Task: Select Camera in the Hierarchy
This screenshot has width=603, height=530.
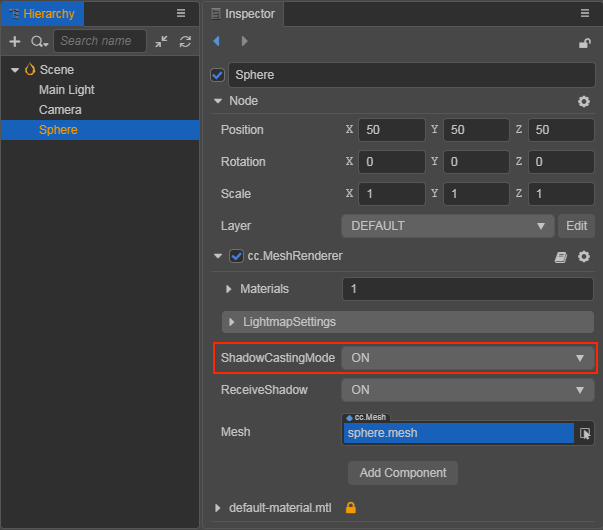Action: click(60, 110)
